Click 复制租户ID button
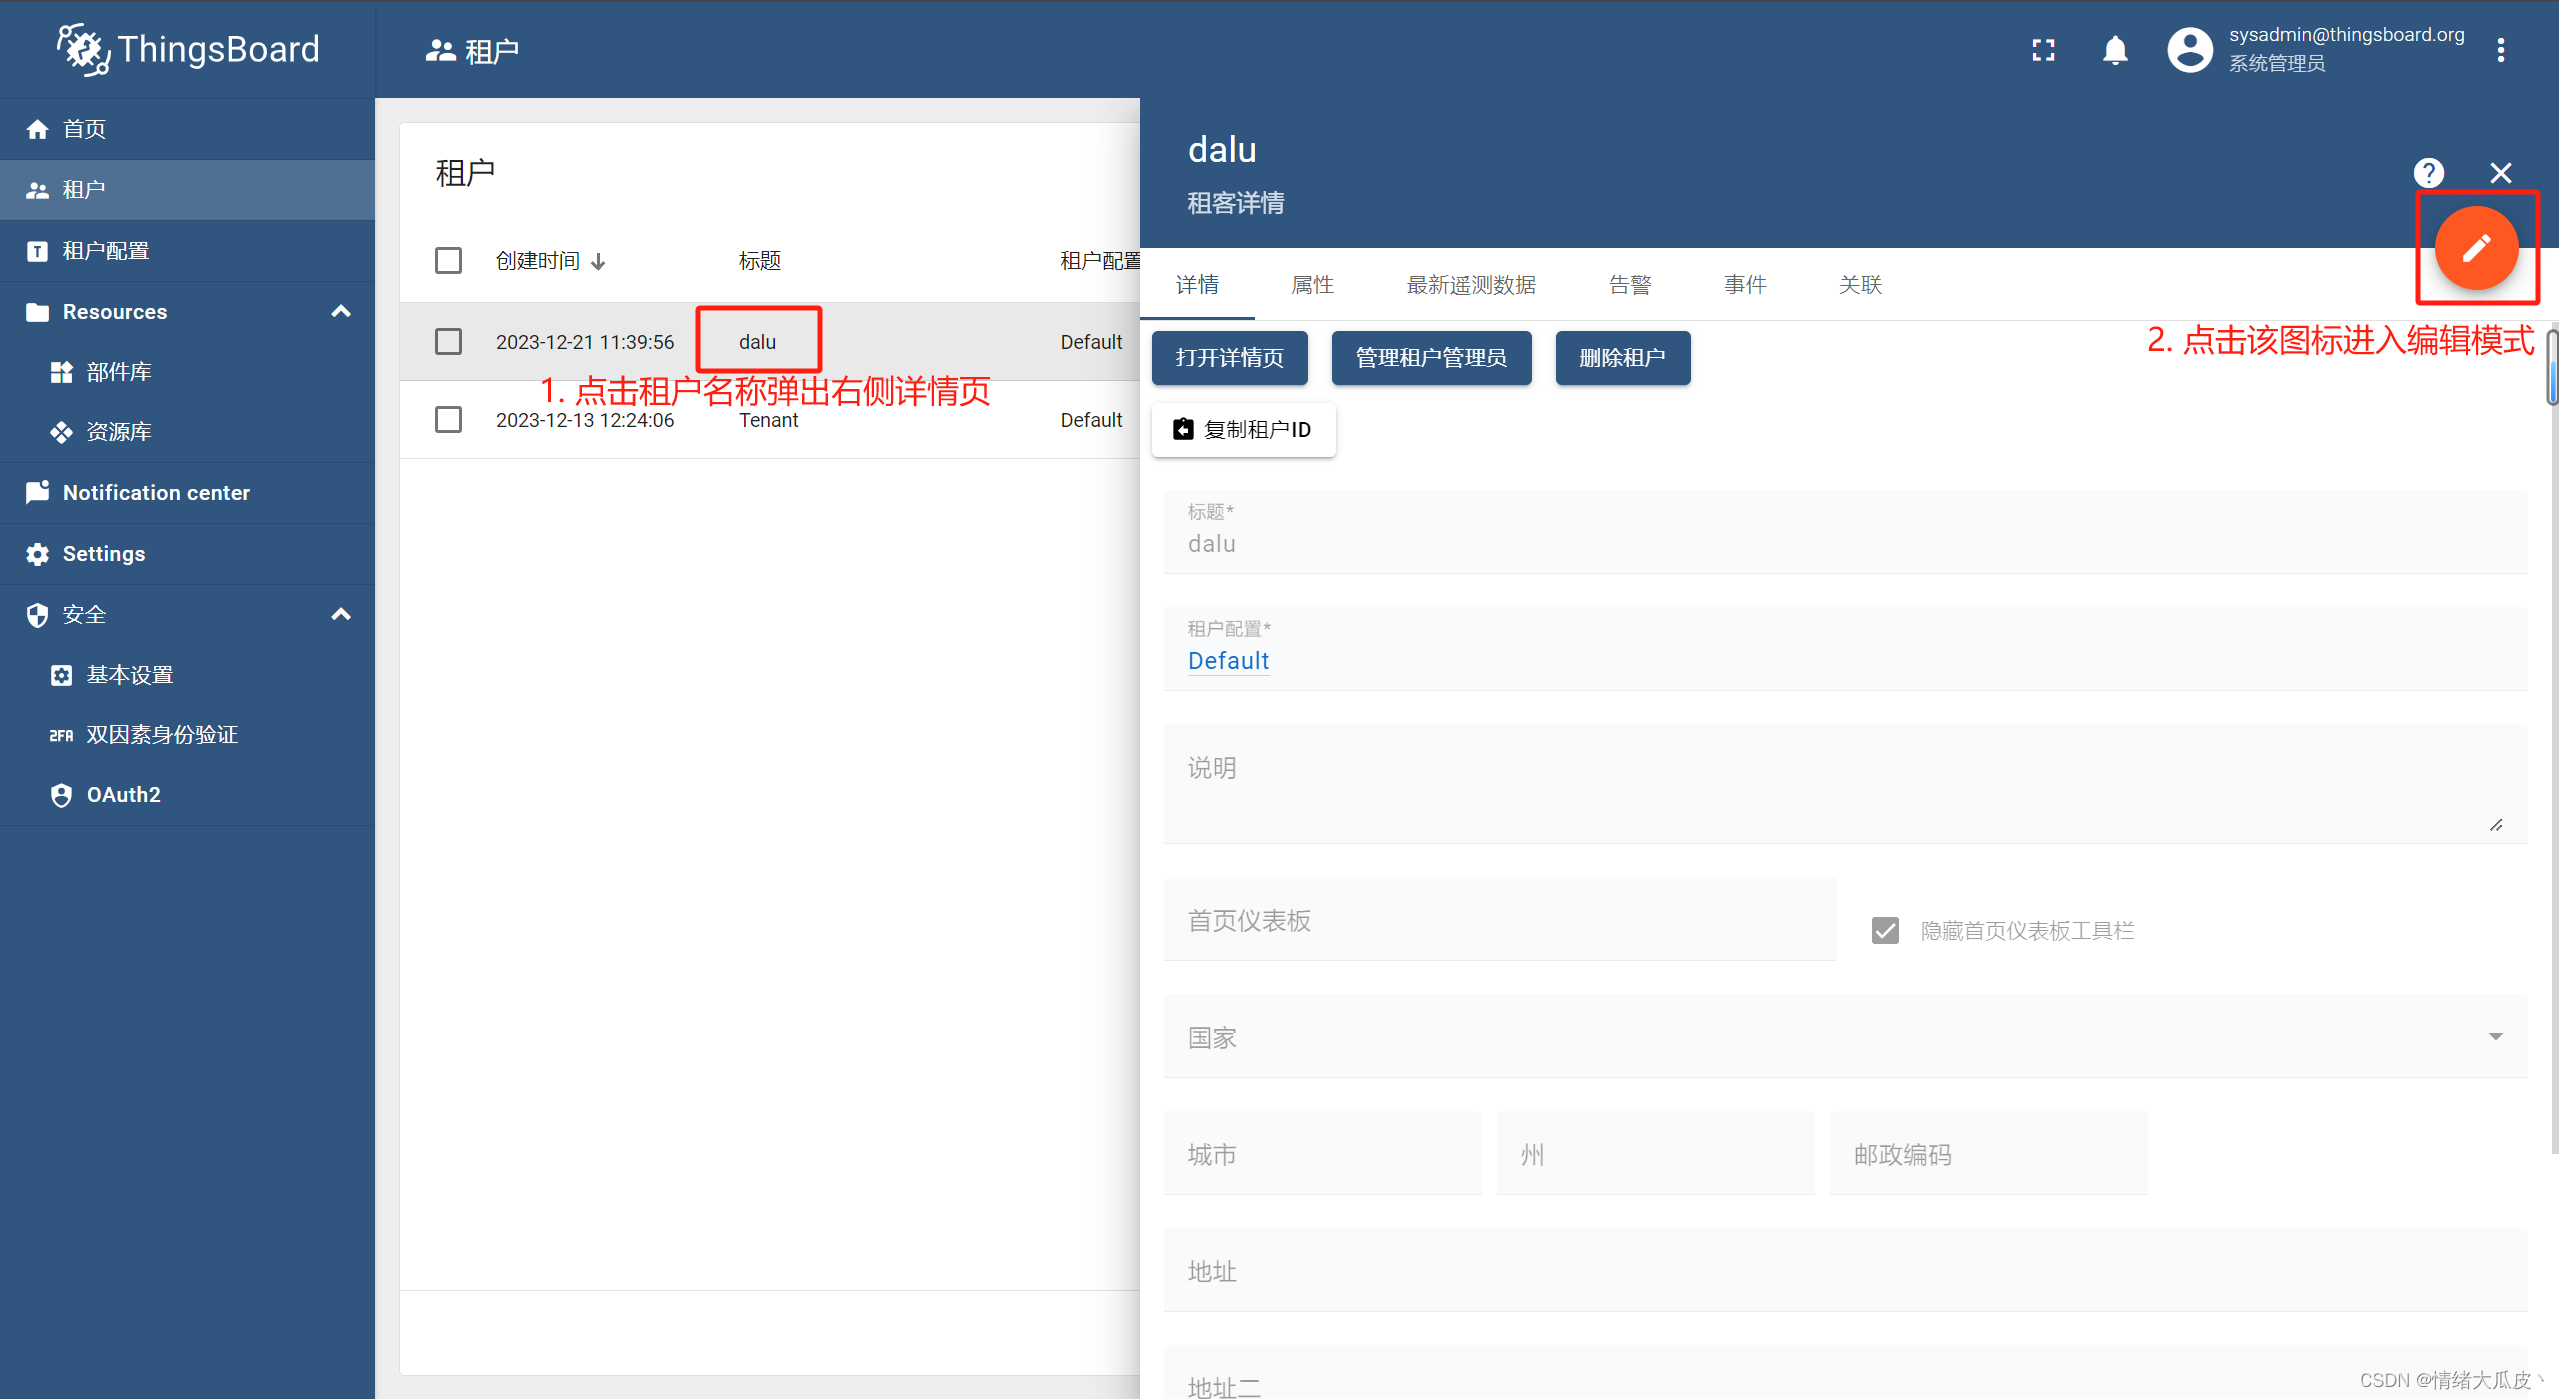 (1243, 430)
